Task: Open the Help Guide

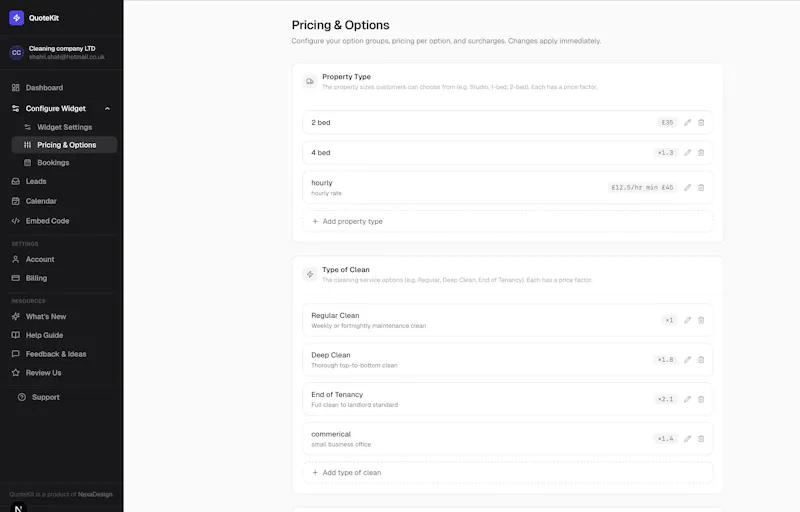Action: (x=44, y=335)
